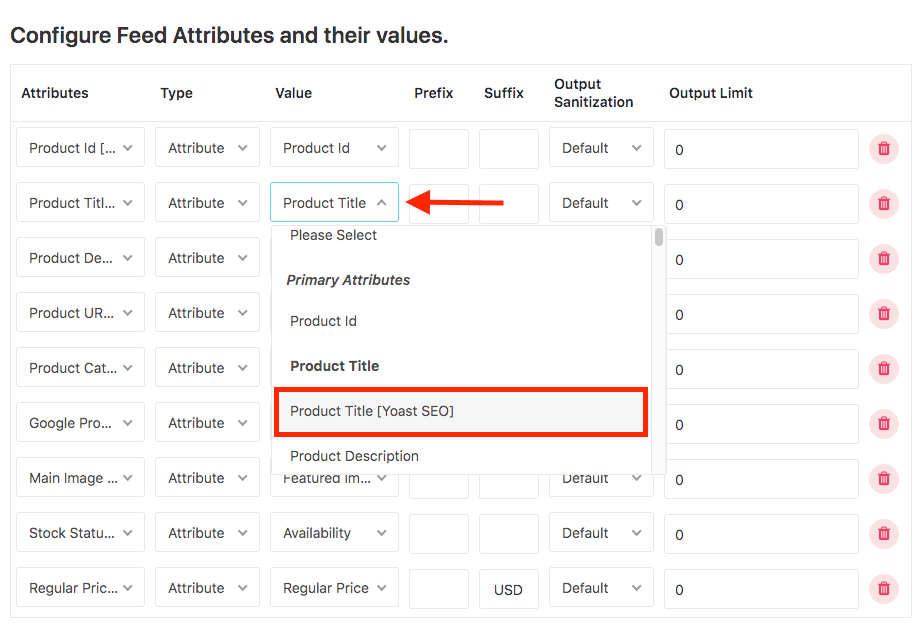The width and height of the screenshot is (923, 631).
Task: Click Prefix field in Stock Status row
Action: pos(439,534)
